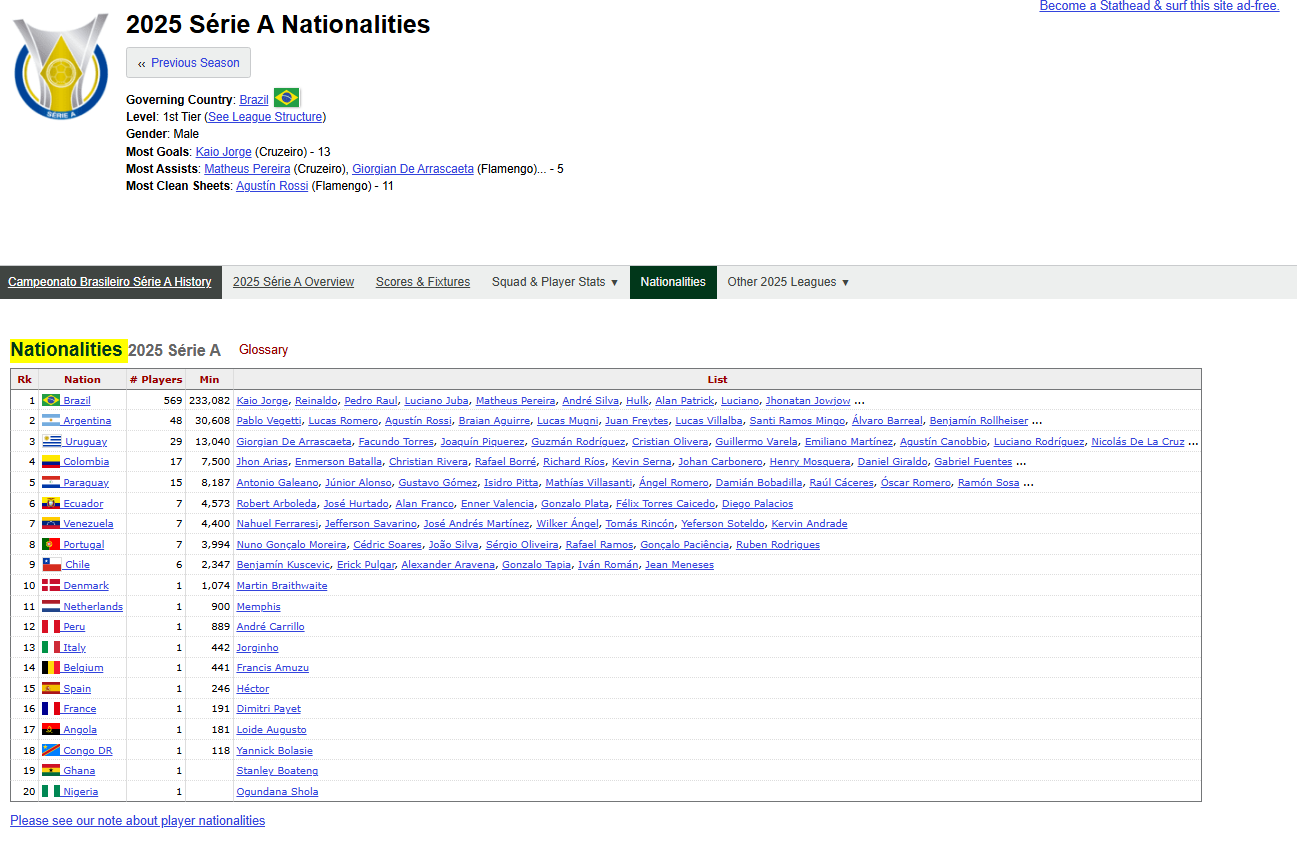Click the Brazil flag beside Governing Country

pos(287,98)
